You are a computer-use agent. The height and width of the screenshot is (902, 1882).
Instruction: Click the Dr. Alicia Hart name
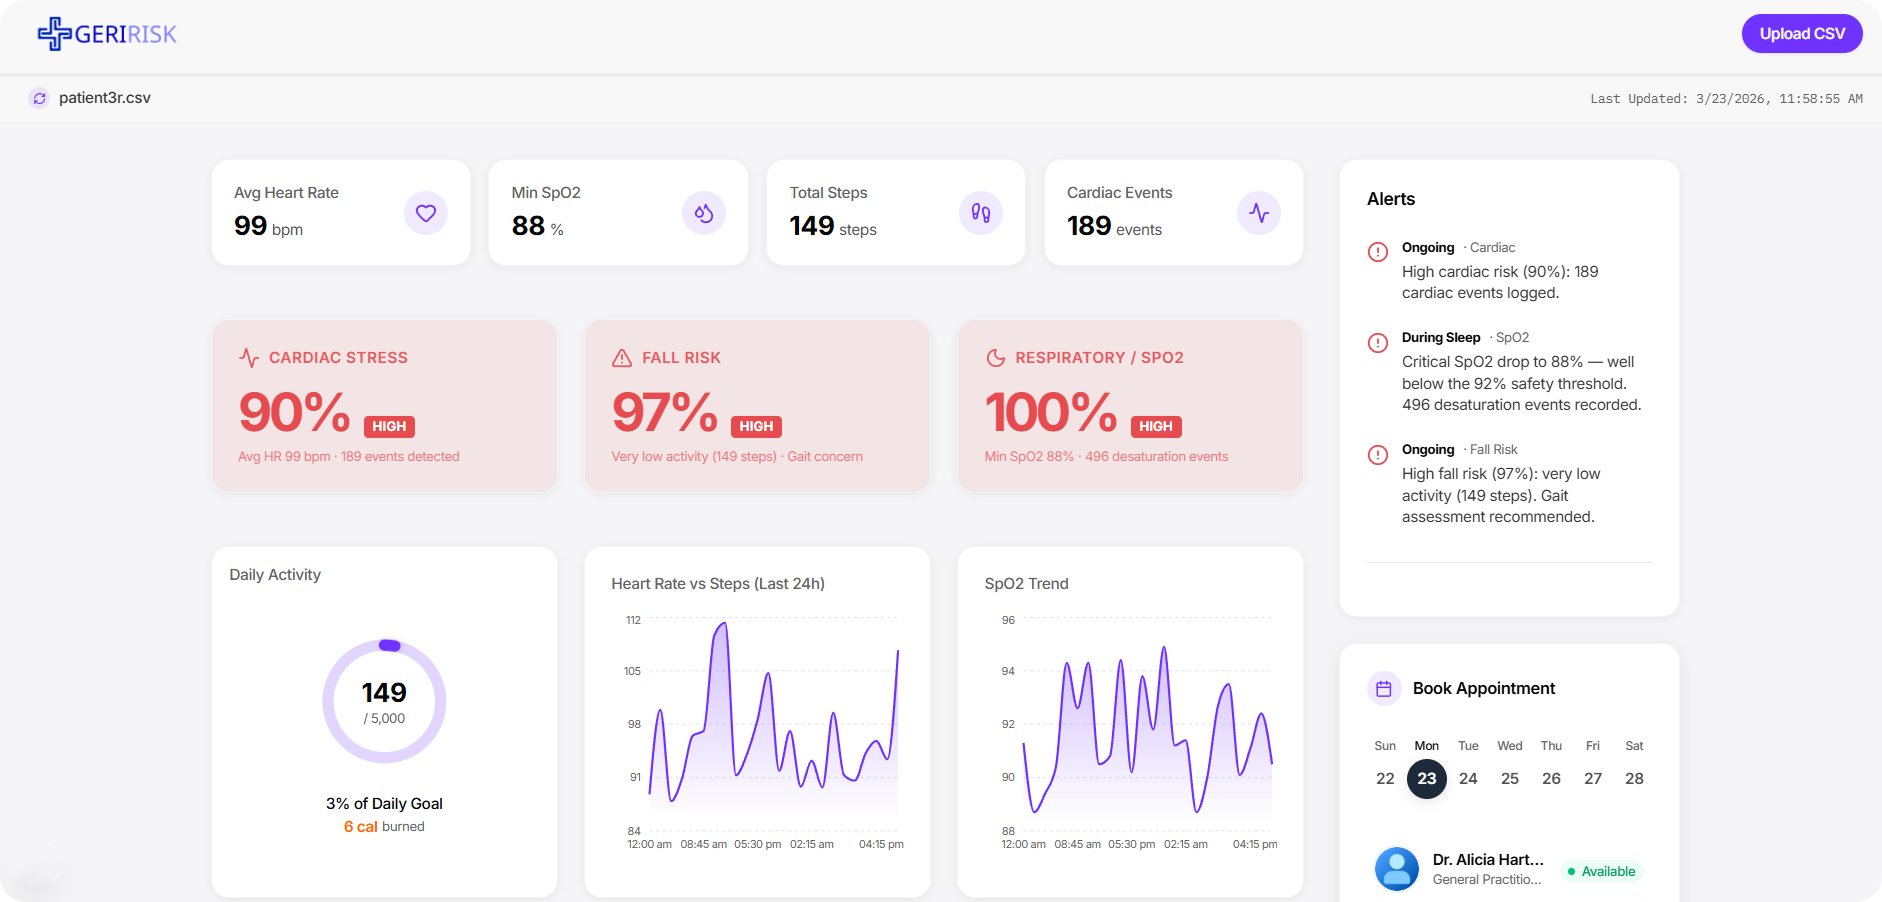click(x=1488, y=860)
